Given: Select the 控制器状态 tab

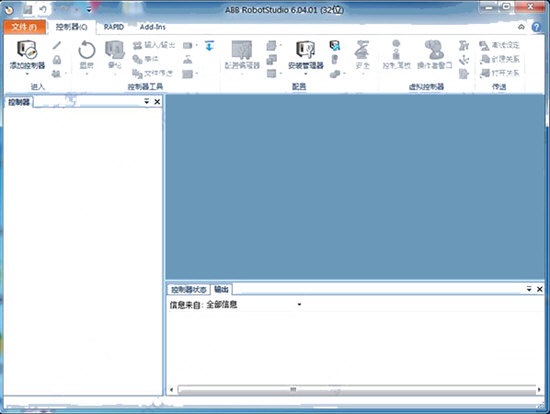Looking at the screenshot, I should [x=188, y=289].
